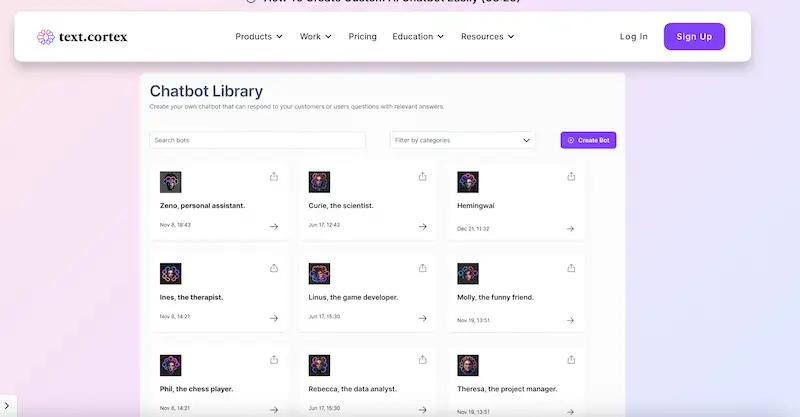Expand the Products dropdown menu
The width and height of the screenshot is (800, 417).
coord(258,37)
